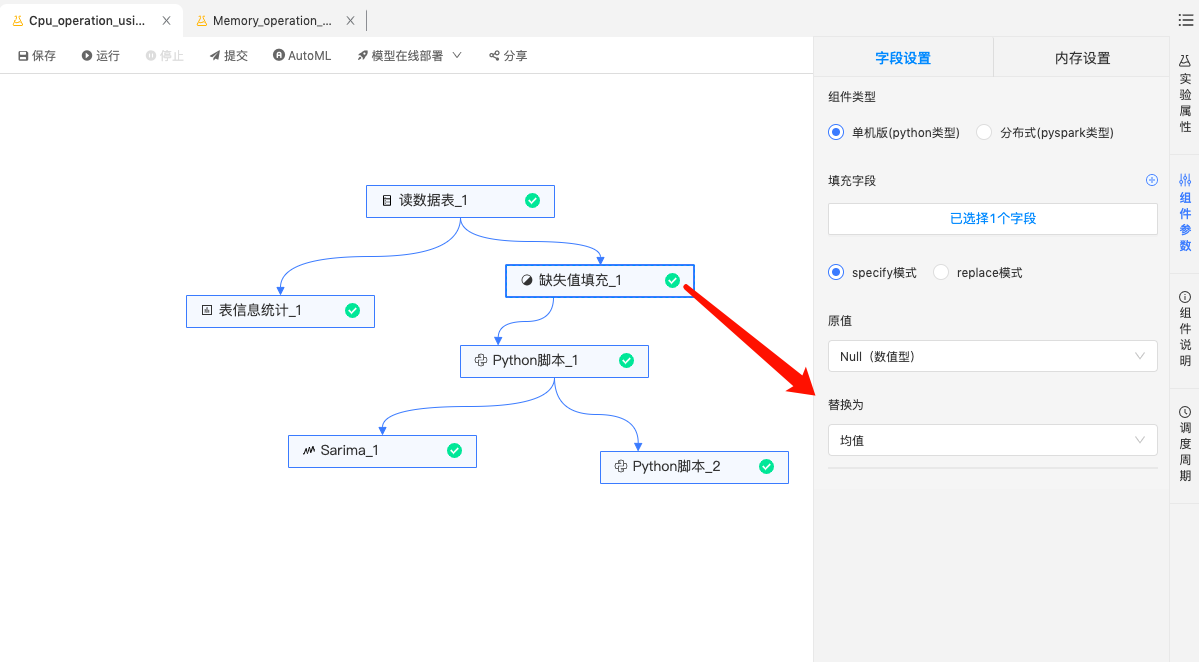Image resolution: width=1199 pixels, height=662 pixels.
Task: Click the 提交 submit icon
Action: point(215,56)
